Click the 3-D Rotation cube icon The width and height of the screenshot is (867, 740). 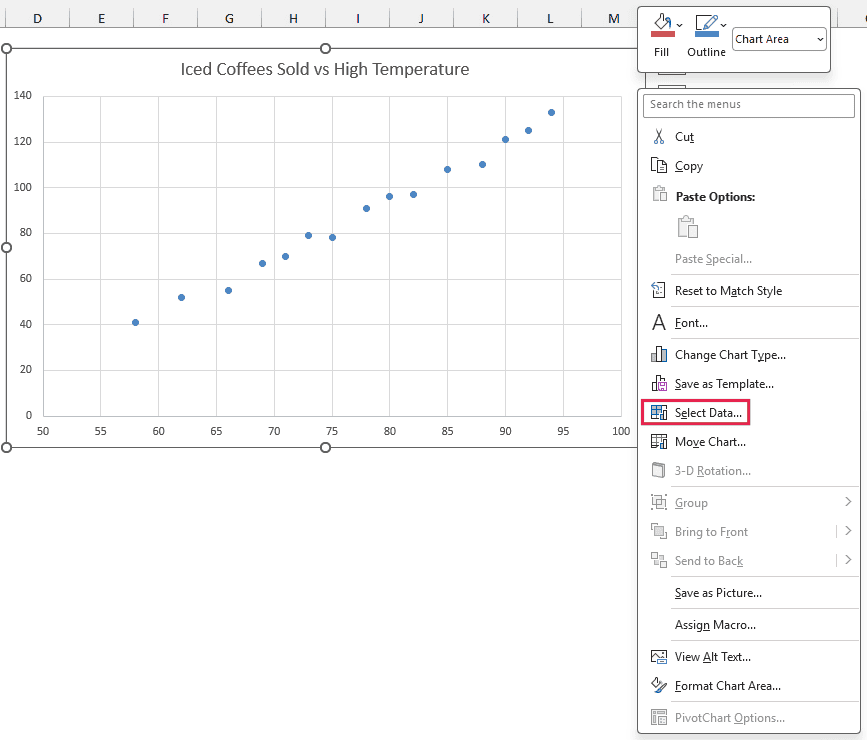(x=658, y=470)
